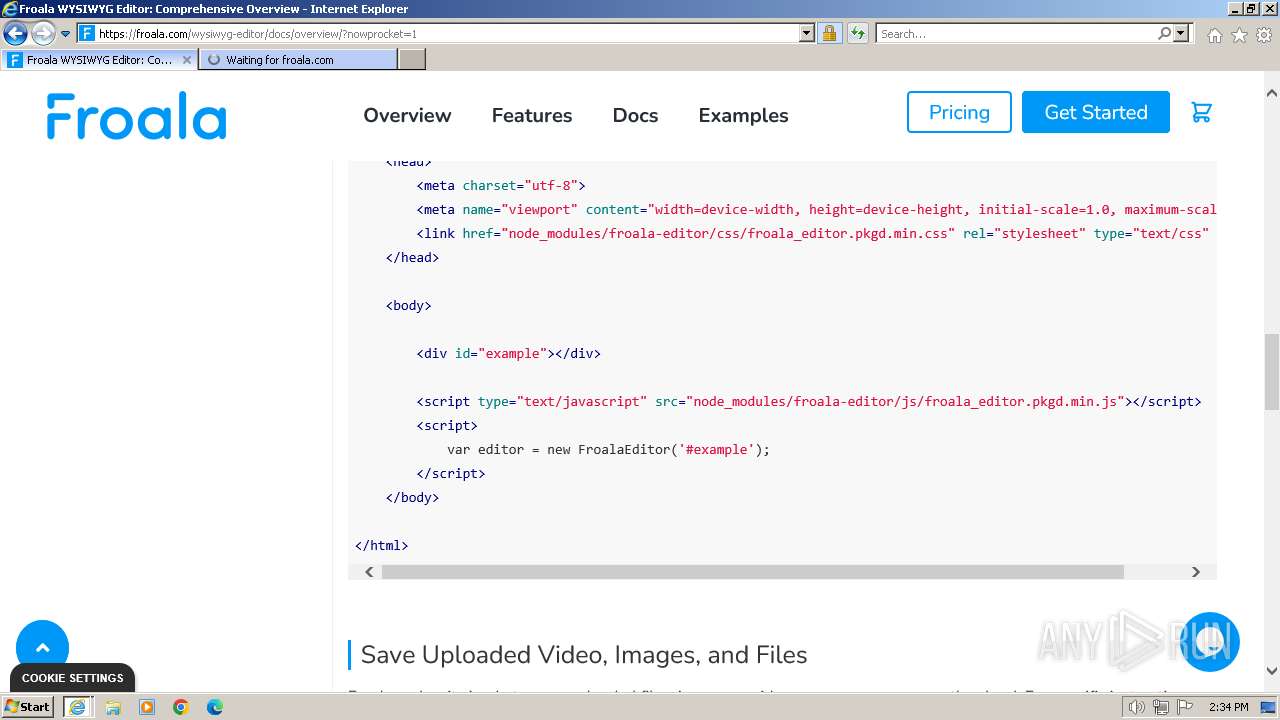1280x720 pixels.
Task: Click the address bar URL field
Action: 445,33
